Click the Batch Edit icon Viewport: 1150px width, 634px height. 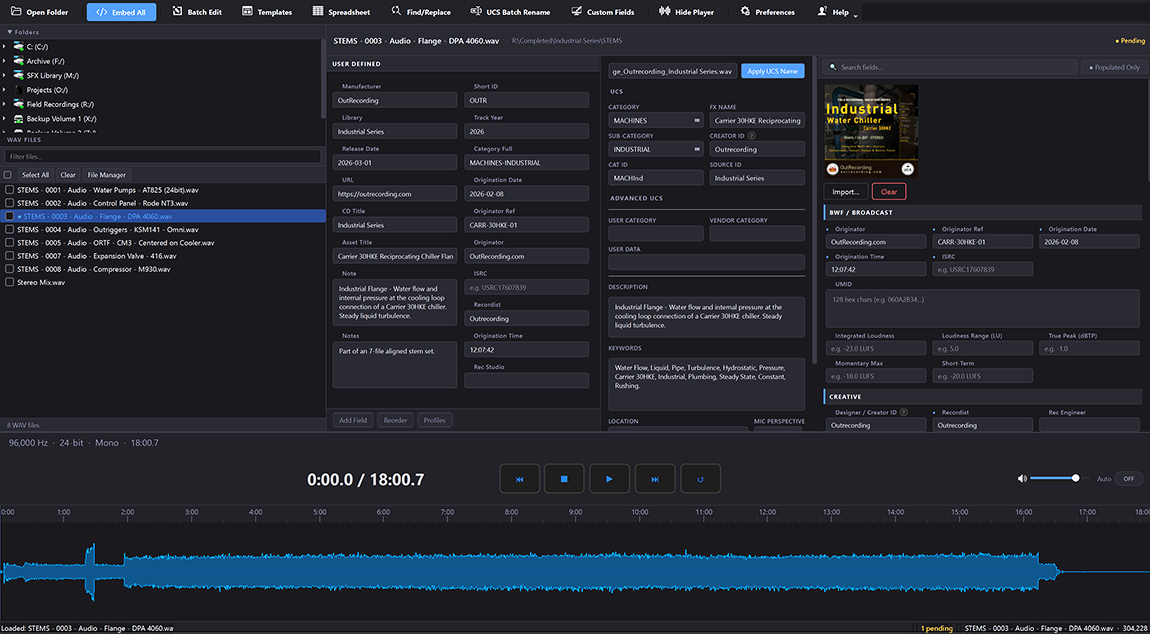[177, 12]
